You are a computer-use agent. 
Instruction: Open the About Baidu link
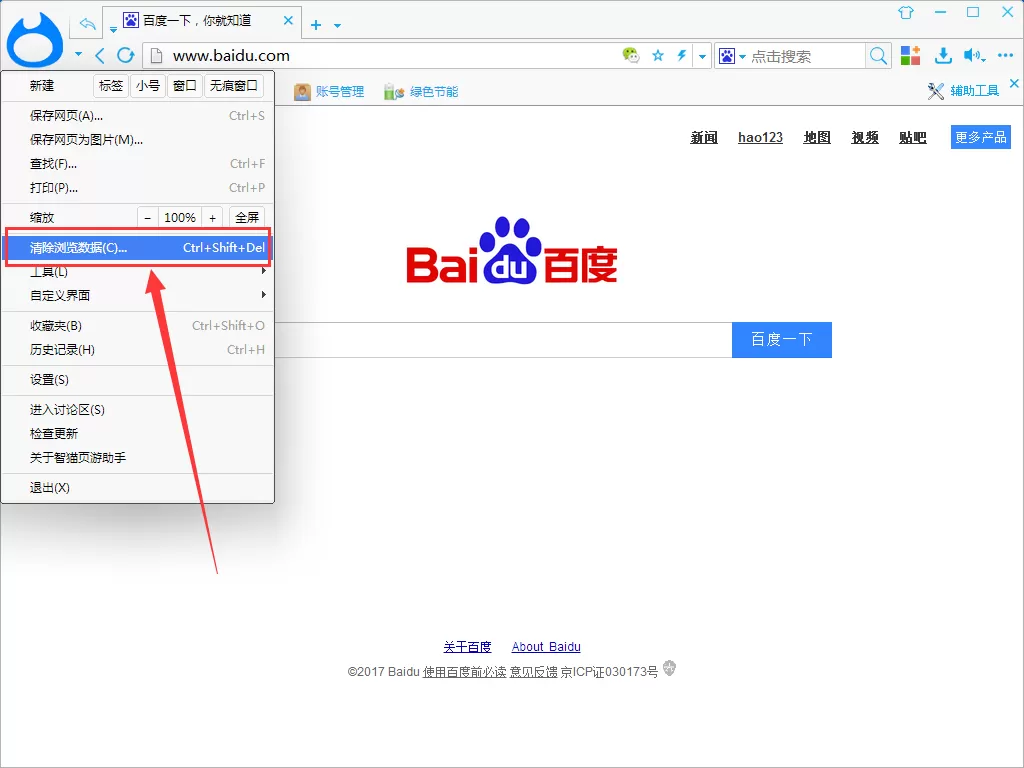[546, 647]
